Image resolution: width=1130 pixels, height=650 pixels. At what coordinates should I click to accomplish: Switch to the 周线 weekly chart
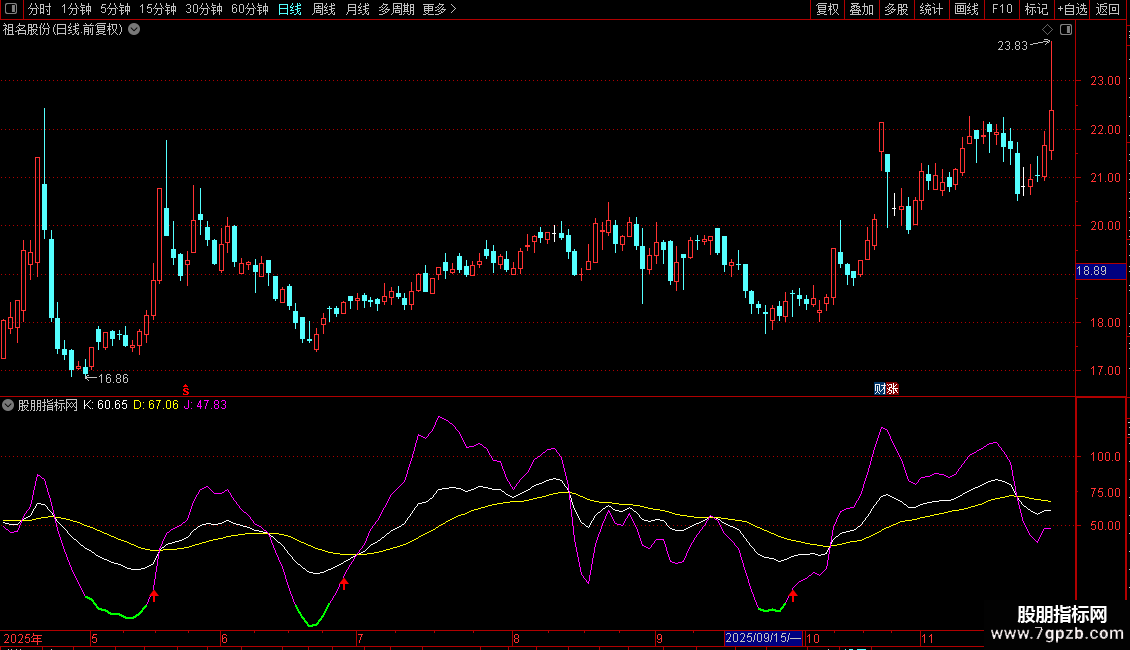[324, 9]
